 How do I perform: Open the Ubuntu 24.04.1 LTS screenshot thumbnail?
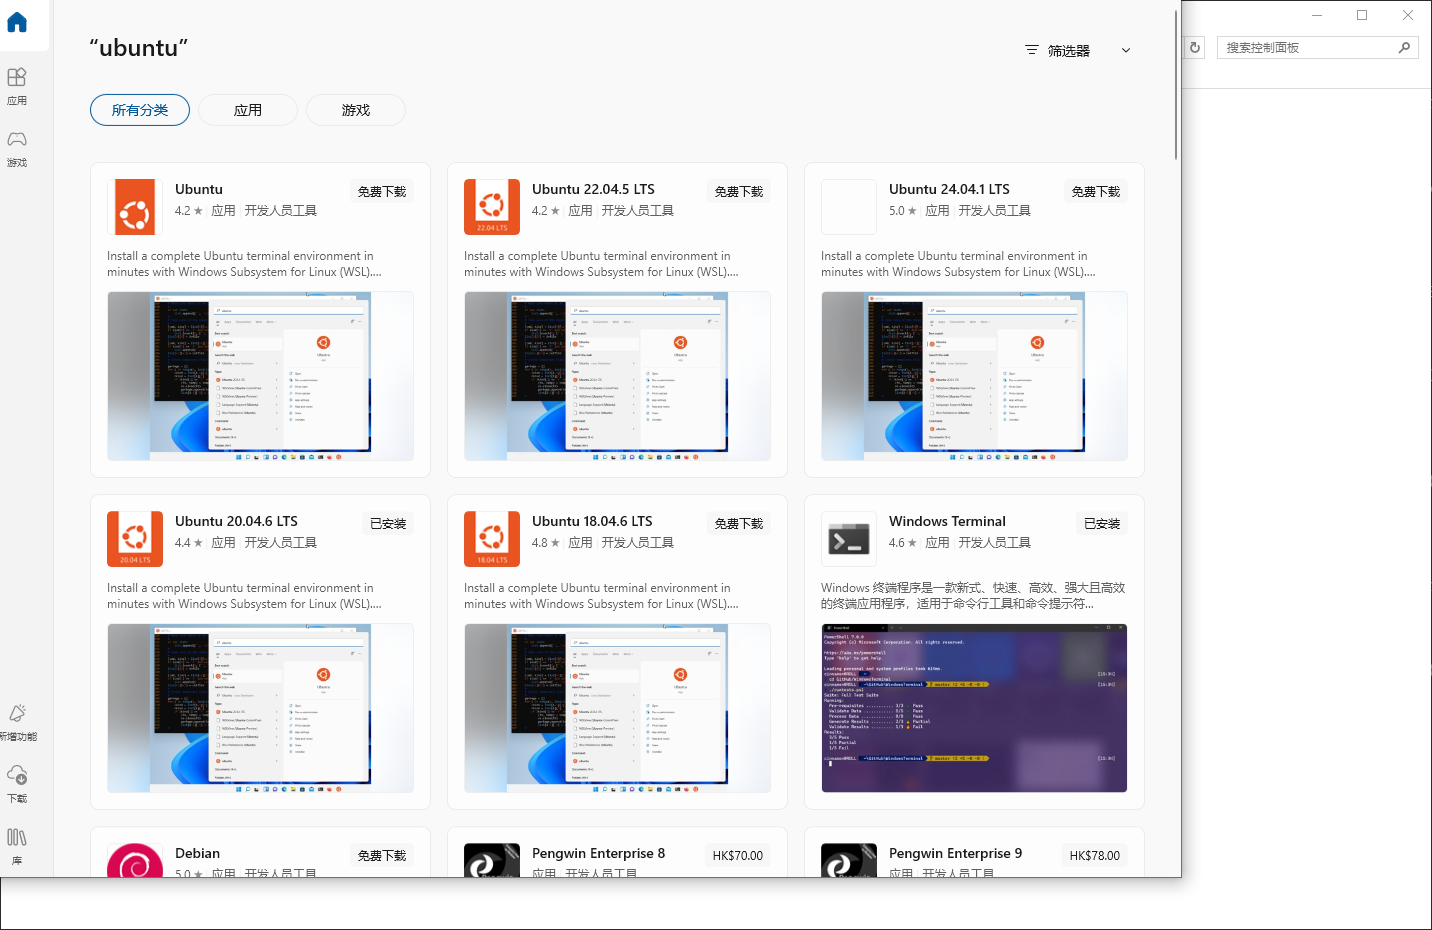(974, 376)
